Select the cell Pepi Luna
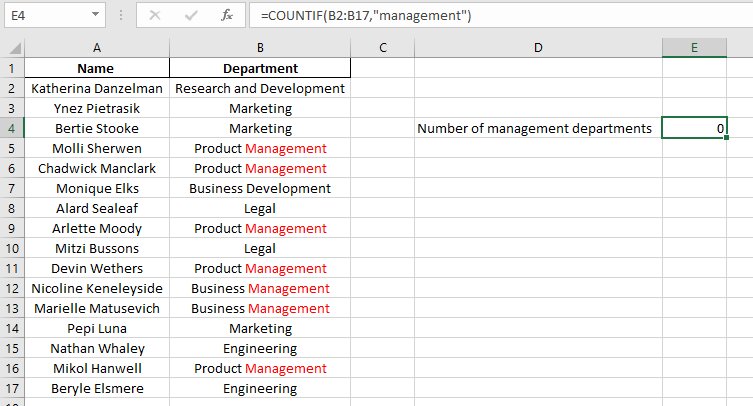This screenshot has height=406, width=753. pos(97,329)
